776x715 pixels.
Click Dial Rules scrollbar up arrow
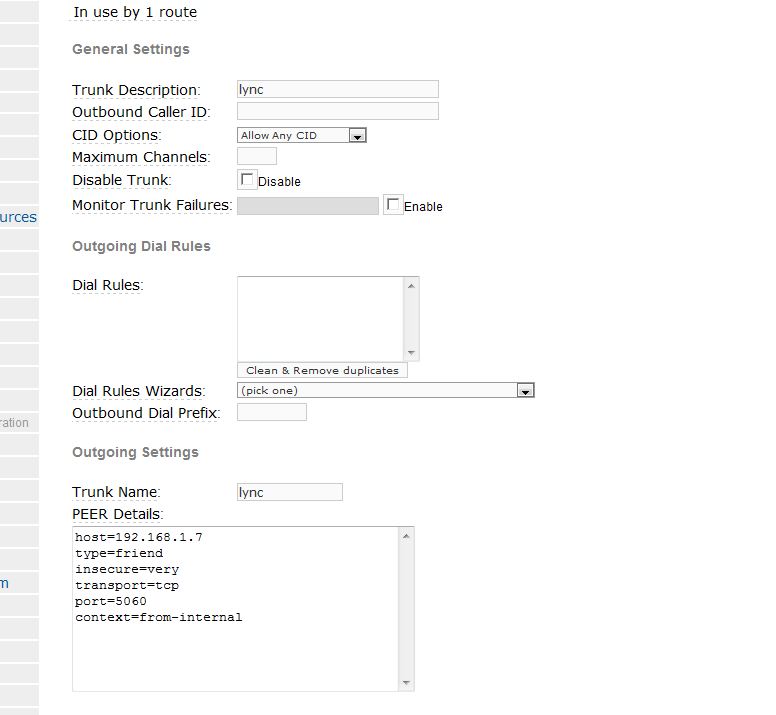pos(411,286)
